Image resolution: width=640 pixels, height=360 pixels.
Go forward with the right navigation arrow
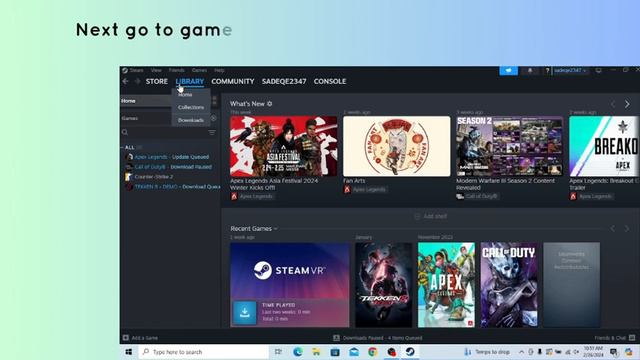[138, 81]
